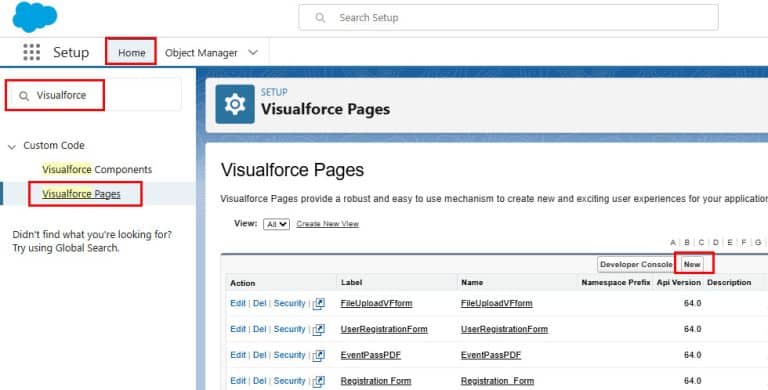Open FileUploadVFform preview popup icon
This screenshot has height=390, width=768.
coord(319,303)
